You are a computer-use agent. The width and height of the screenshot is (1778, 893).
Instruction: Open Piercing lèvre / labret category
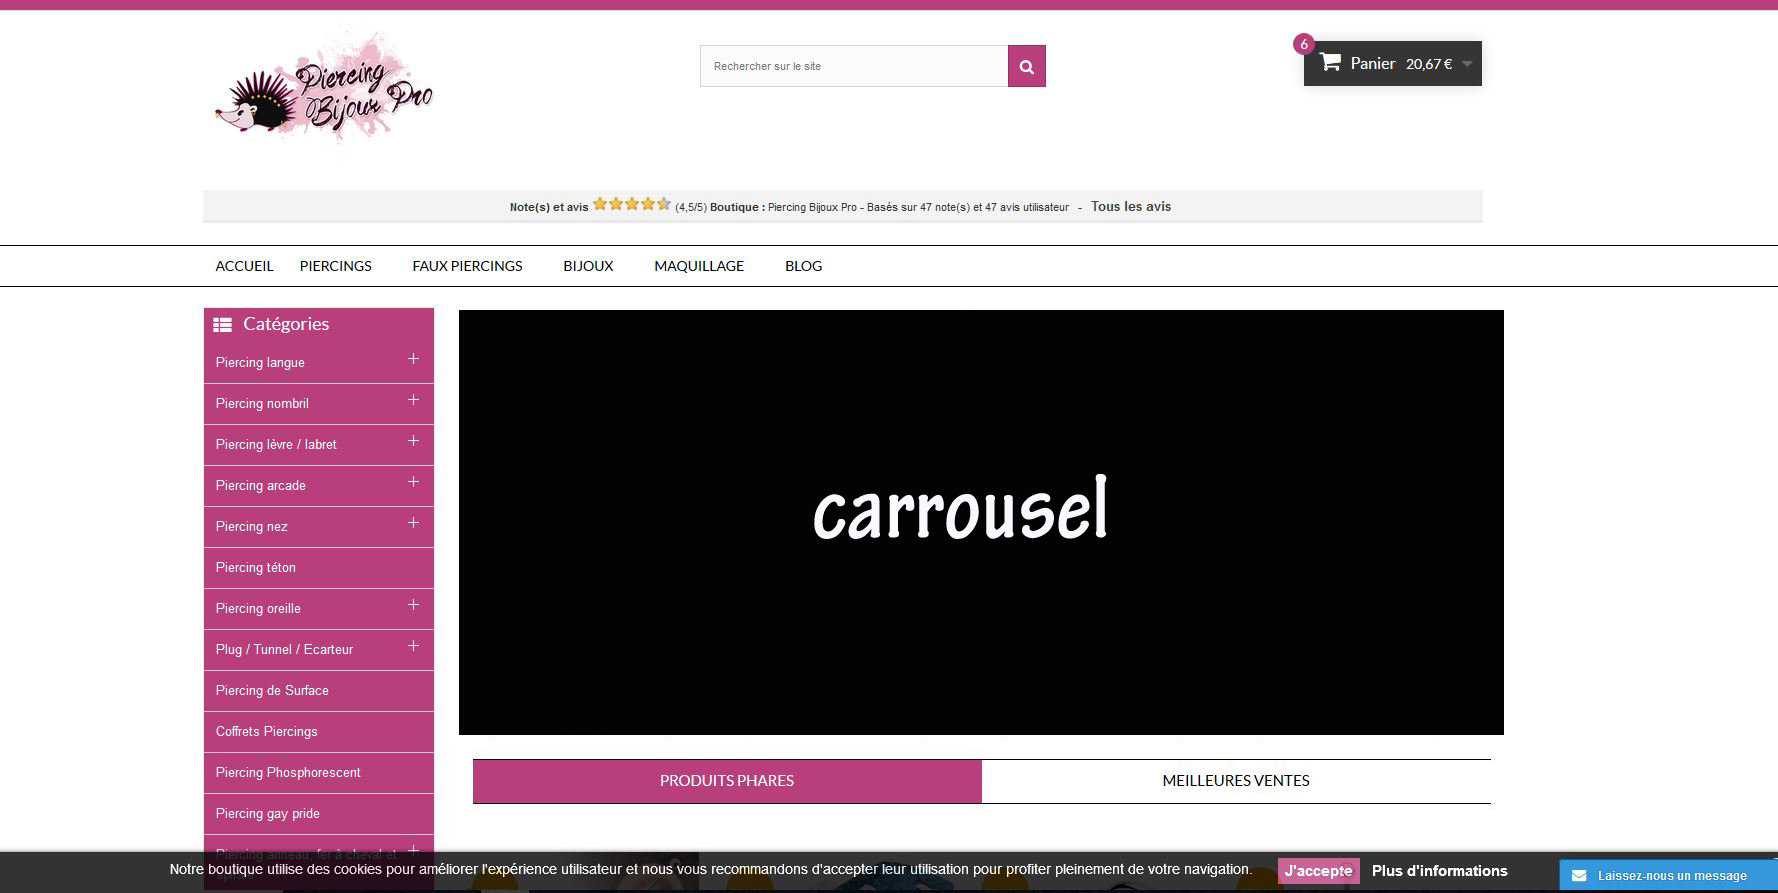(x=276, y=445)
